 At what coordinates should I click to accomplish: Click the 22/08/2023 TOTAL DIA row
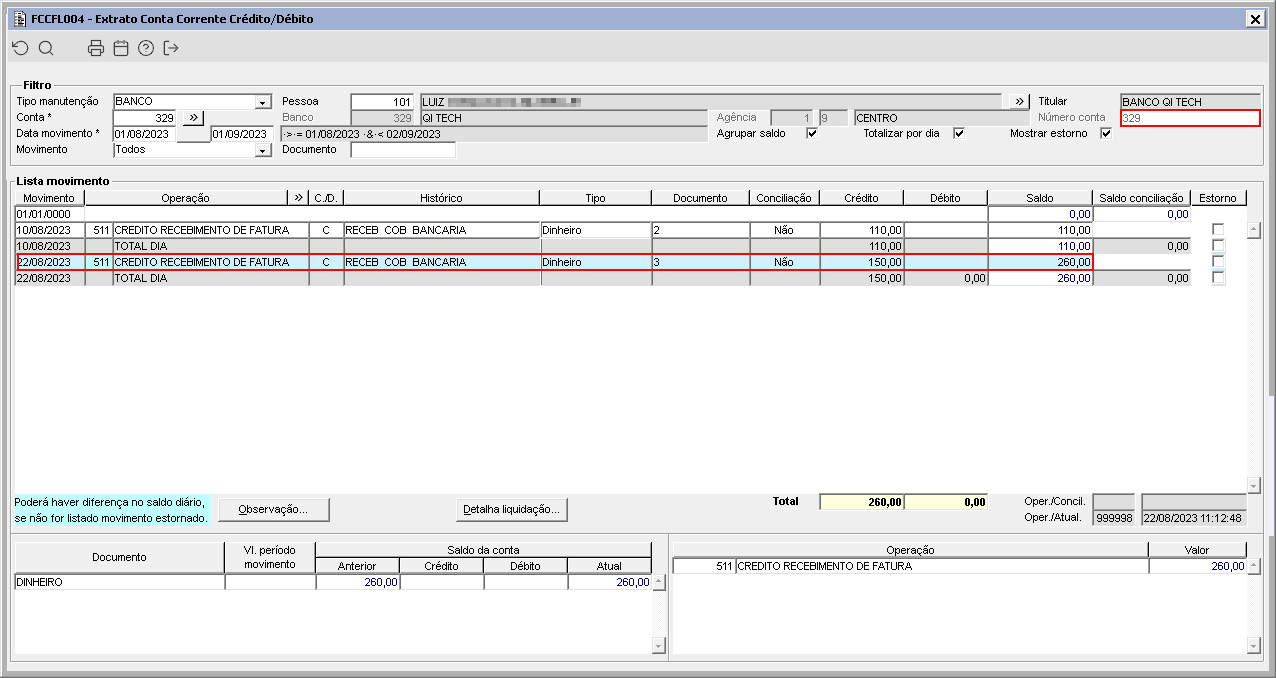pyautogui.click(x=602, y=278)
